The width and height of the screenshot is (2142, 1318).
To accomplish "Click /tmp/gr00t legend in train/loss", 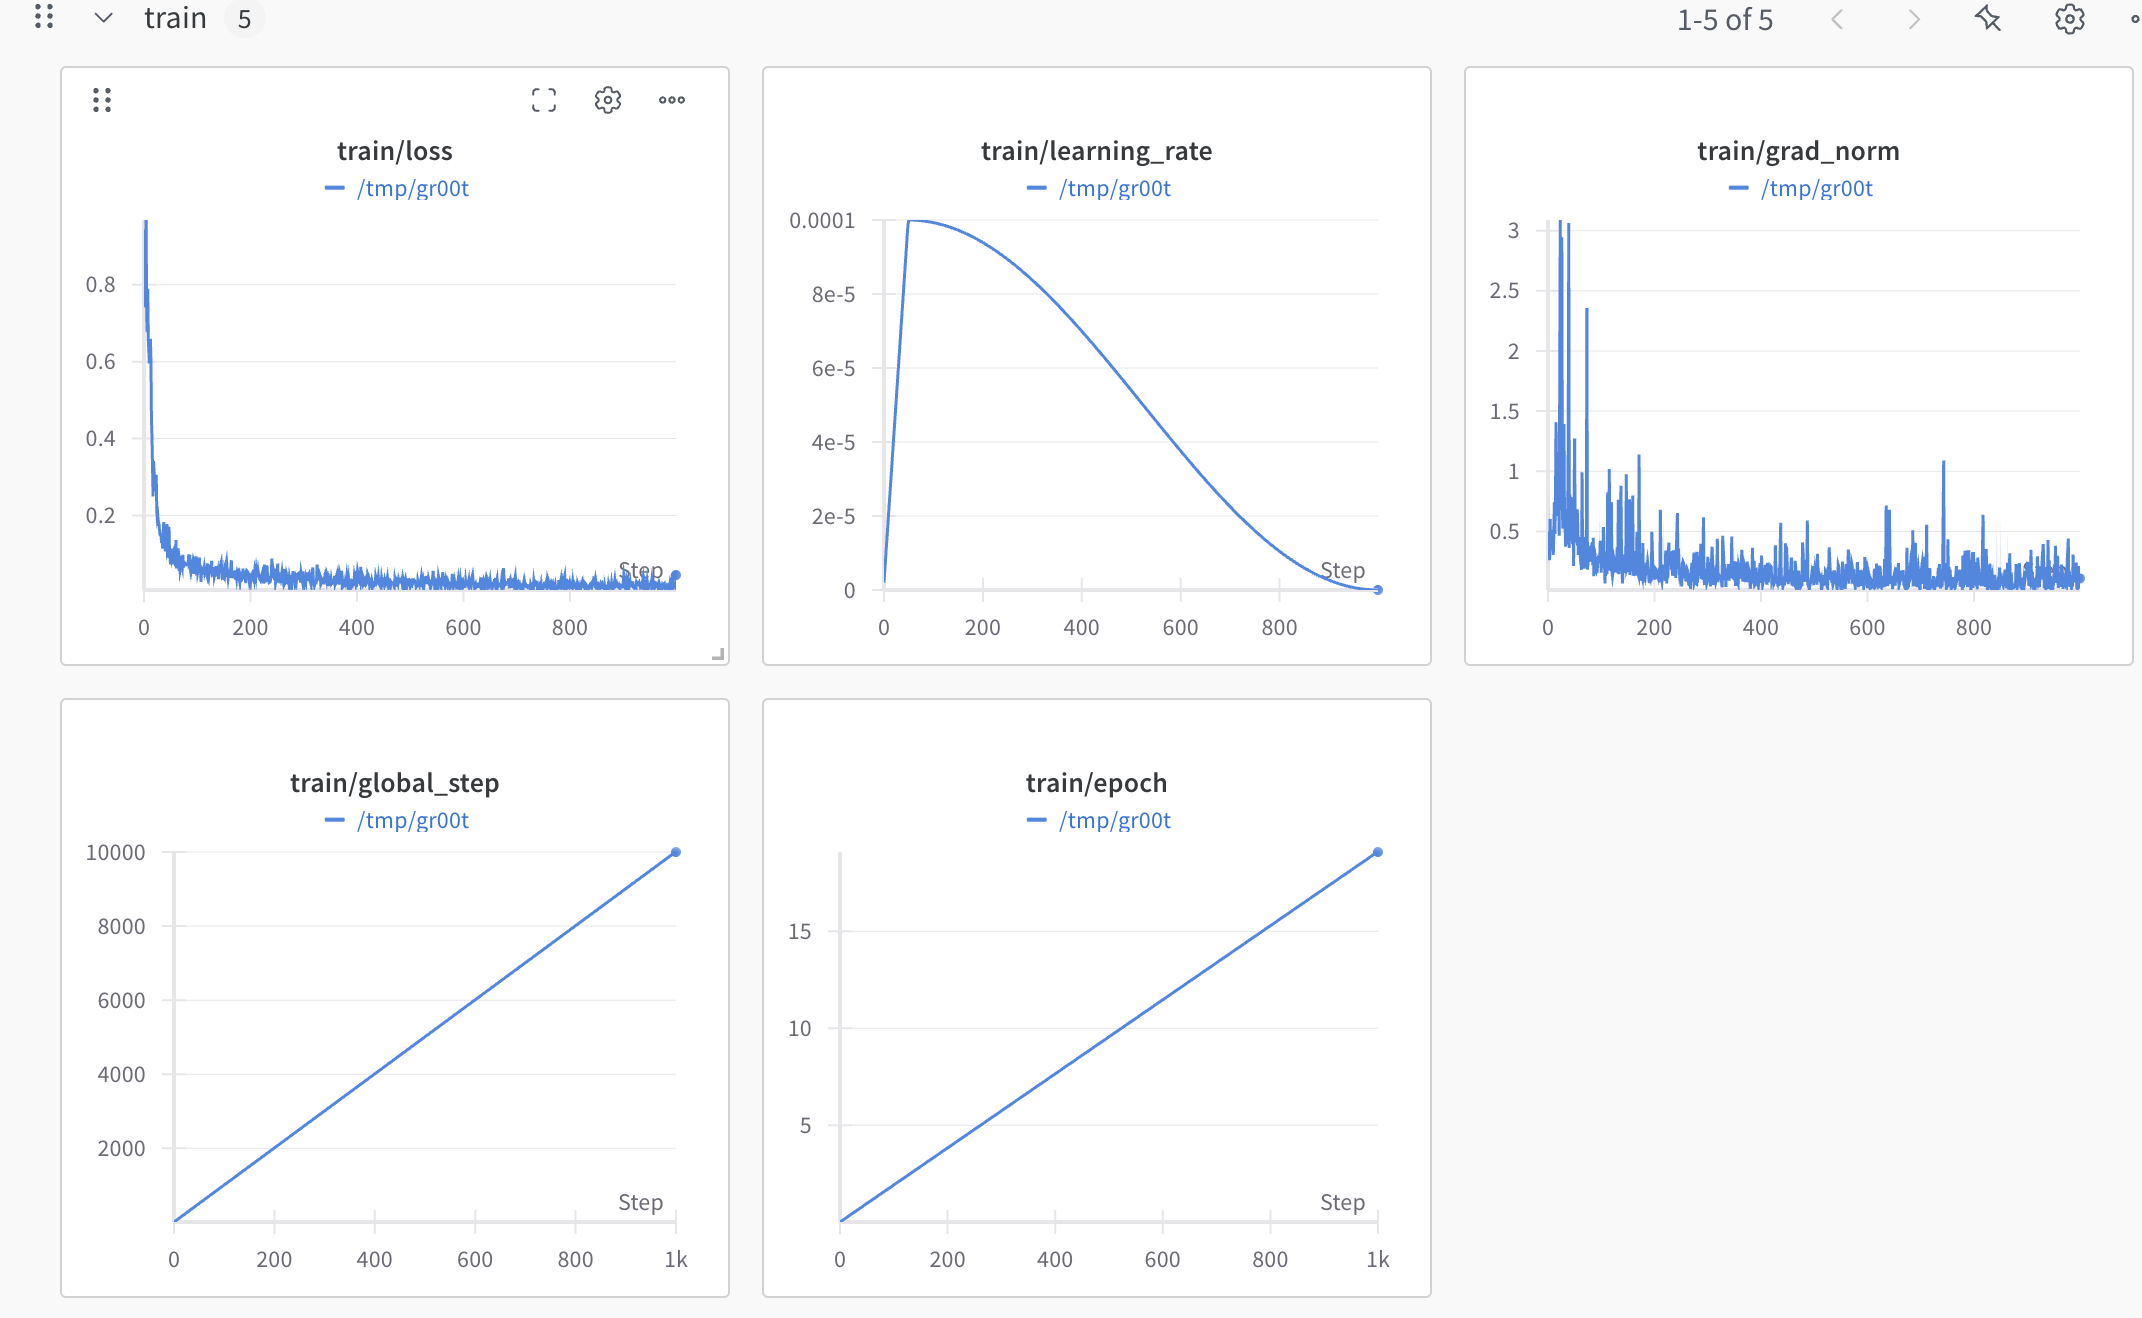I will tap(412, 188).
